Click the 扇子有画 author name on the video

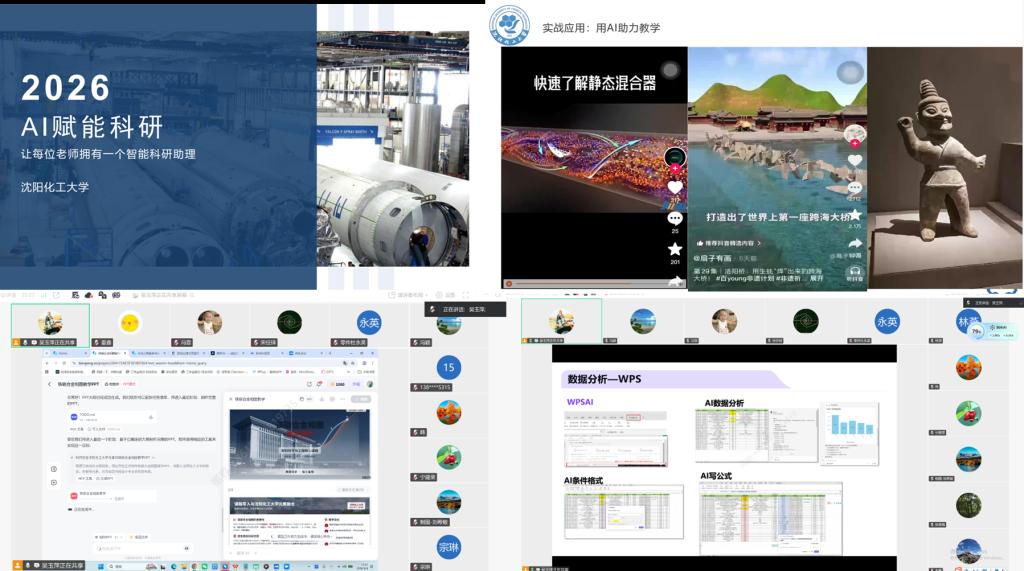pos(717,258)
